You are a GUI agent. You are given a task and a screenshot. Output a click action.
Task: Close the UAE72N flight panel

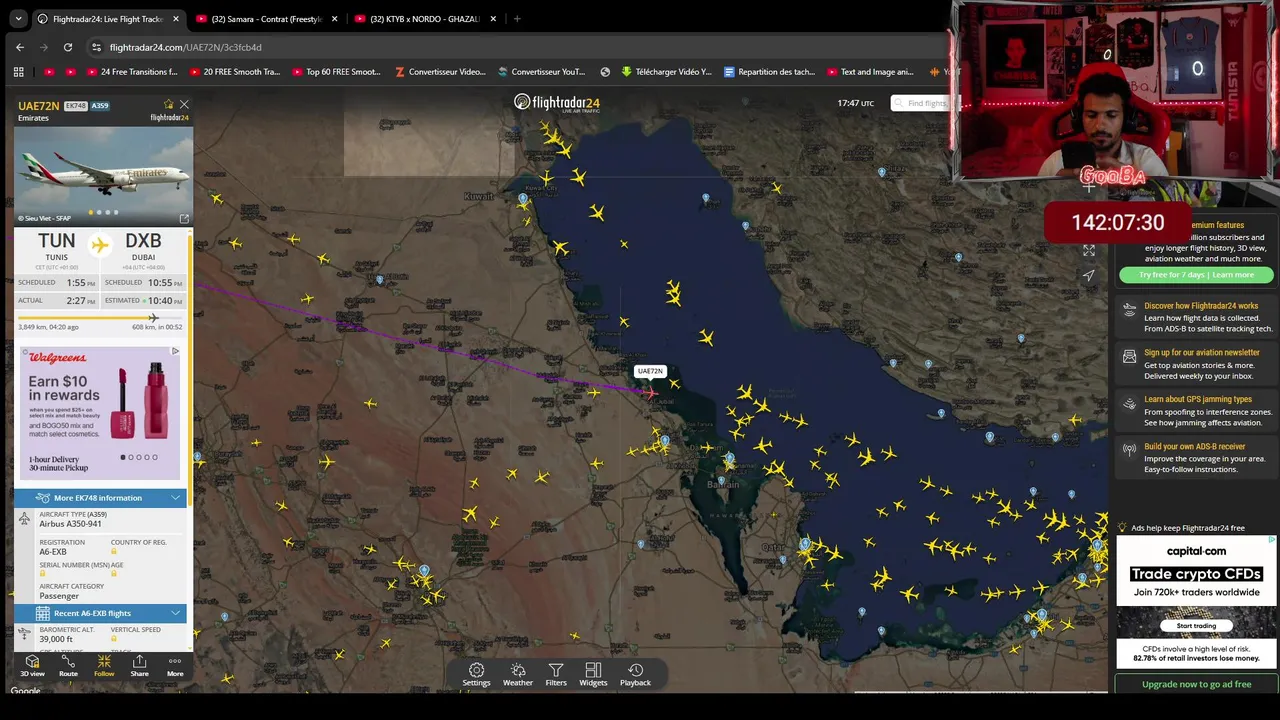(x=184, y=104)
